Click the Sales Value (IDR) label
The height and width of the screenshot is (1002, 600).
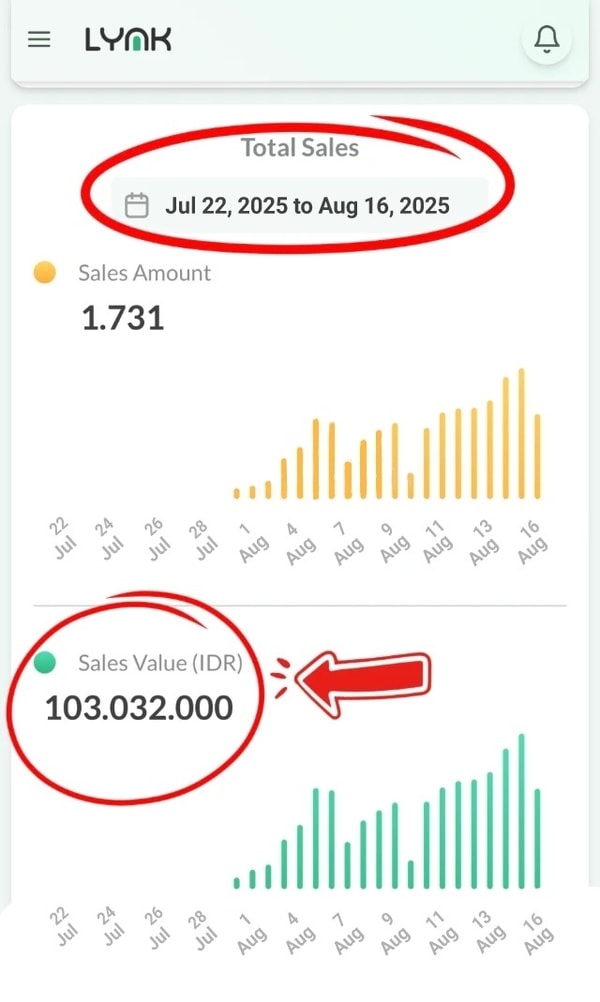[160, 663]
